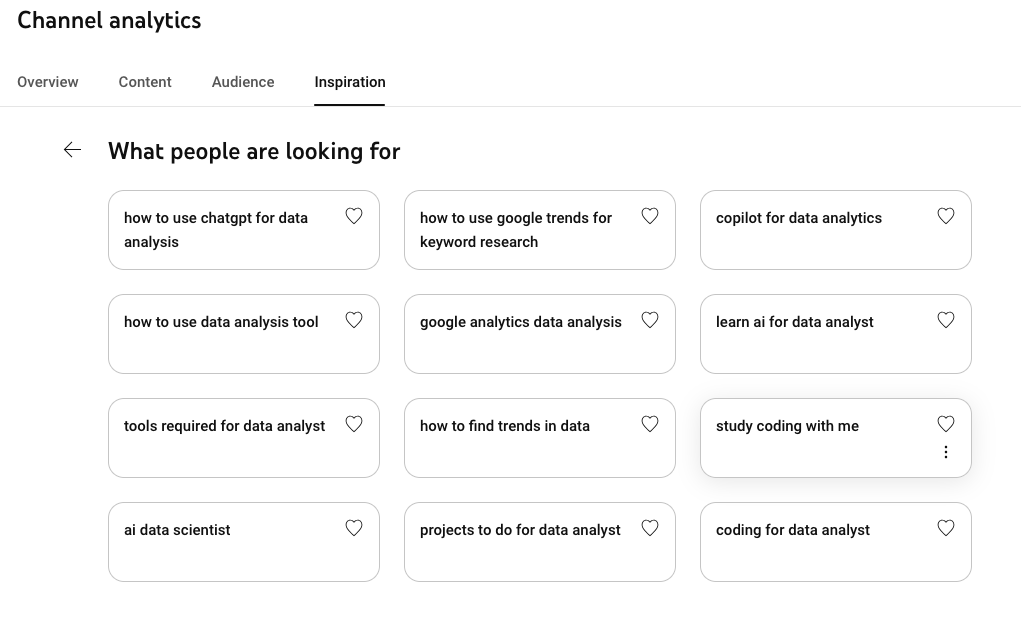Save 'coding for data analyst' with its heart

(946, 528)
